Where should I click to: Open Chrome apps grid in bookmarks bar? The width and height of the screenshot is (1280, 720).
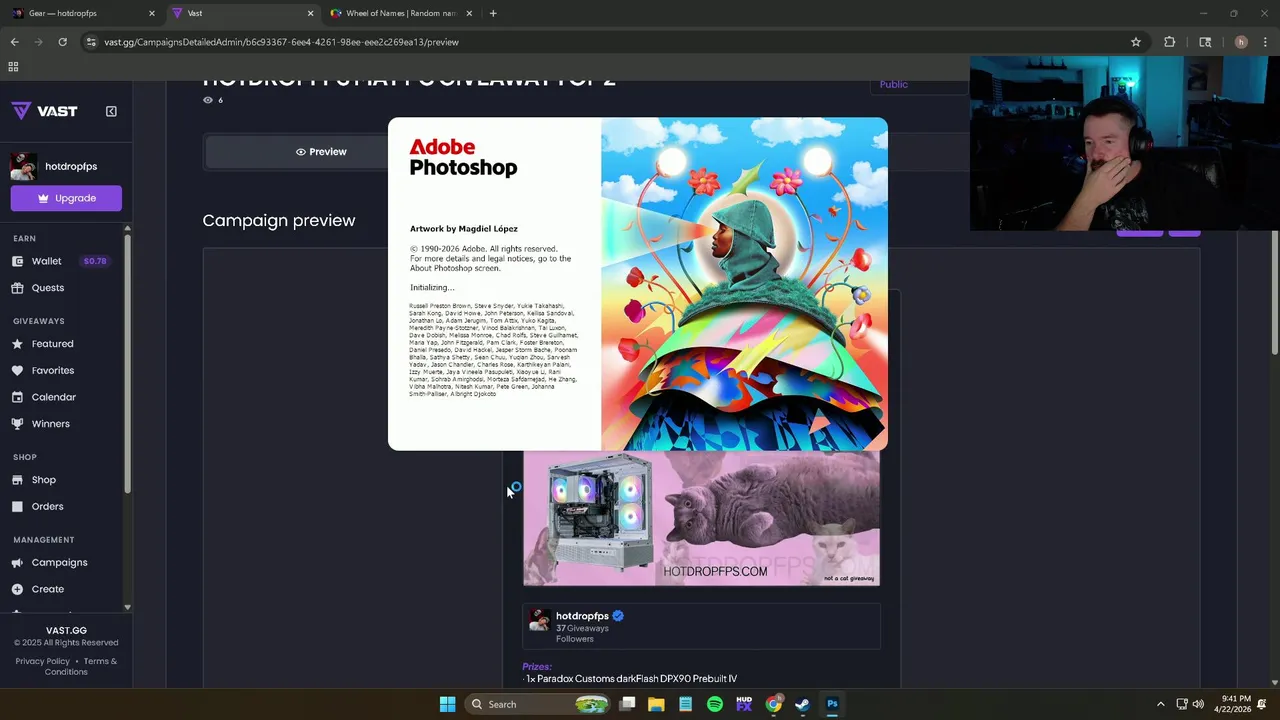[13, 67]
